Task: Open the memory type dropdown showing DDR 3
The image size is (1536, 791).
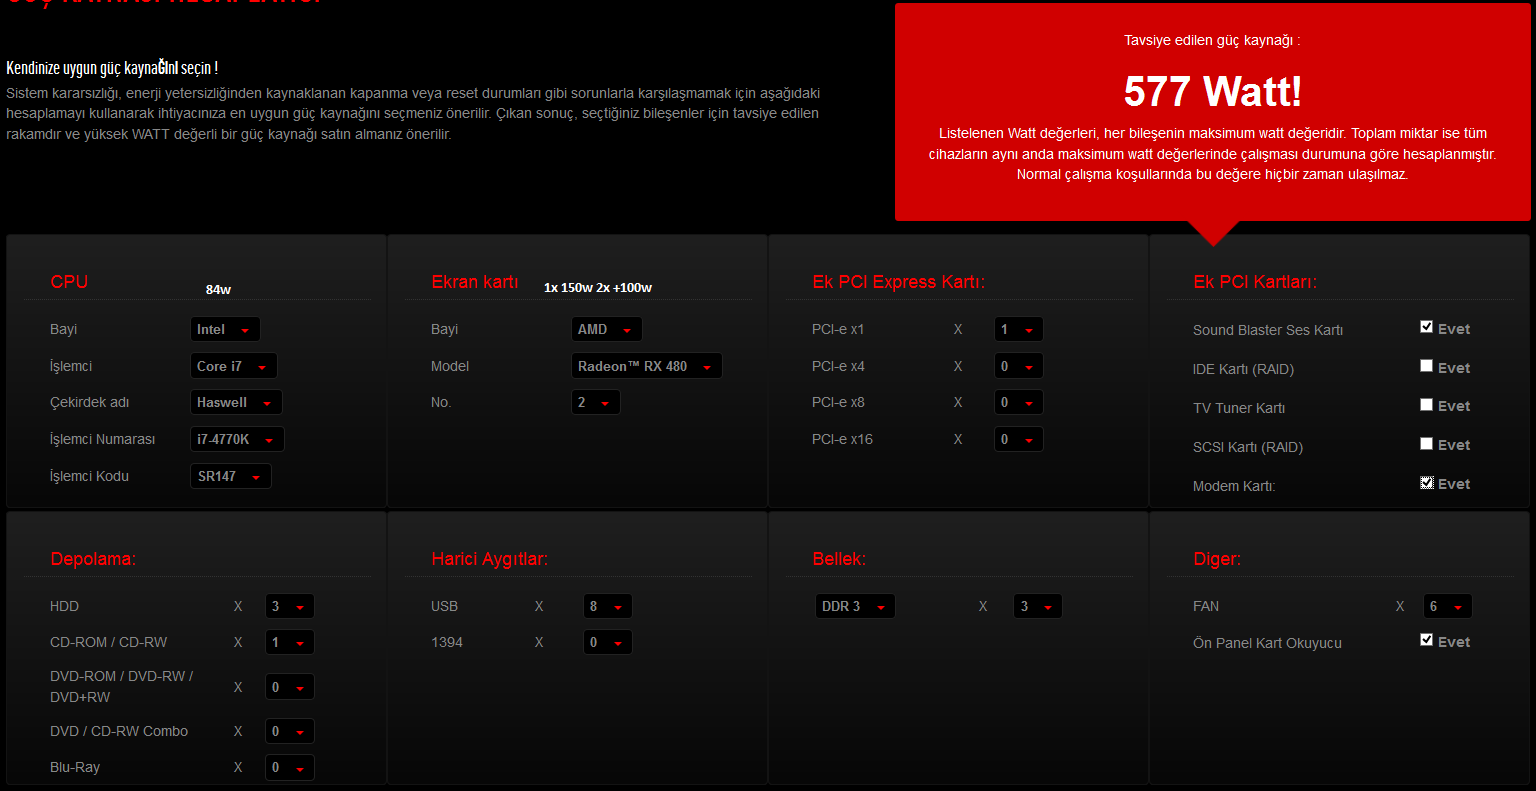Action: click(x=855, y=606)
